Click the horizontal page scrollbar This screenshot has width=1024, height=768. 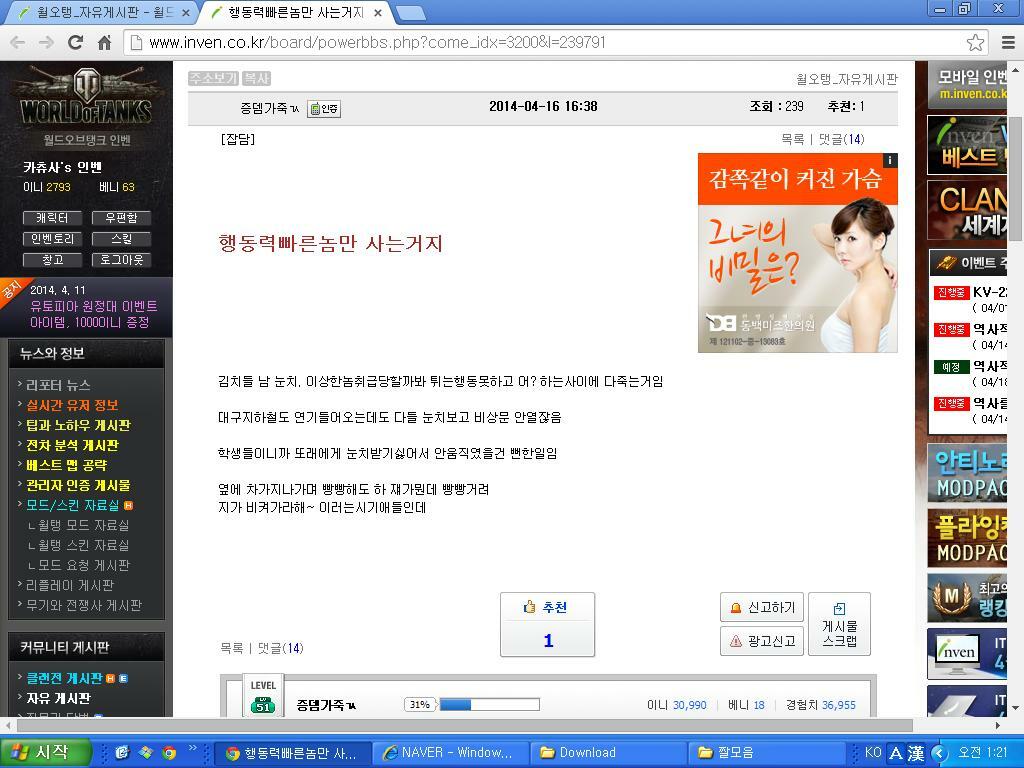click(x=464, y=726)
